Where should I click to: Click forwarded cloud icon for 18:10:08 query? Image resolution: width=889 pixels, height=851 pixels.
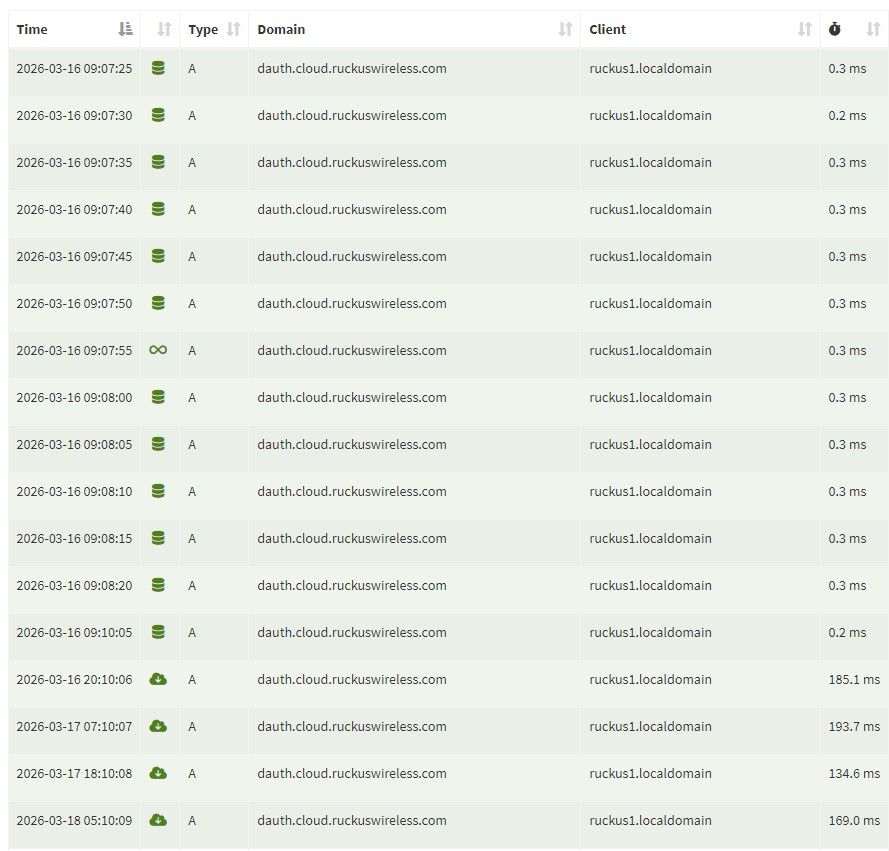tap(158, 773)
